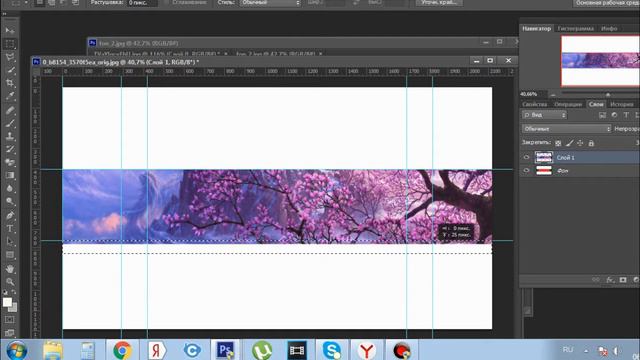Select the Фон layer thumbnail
This screenshot has height=360, width=640.
pos(544,171)
